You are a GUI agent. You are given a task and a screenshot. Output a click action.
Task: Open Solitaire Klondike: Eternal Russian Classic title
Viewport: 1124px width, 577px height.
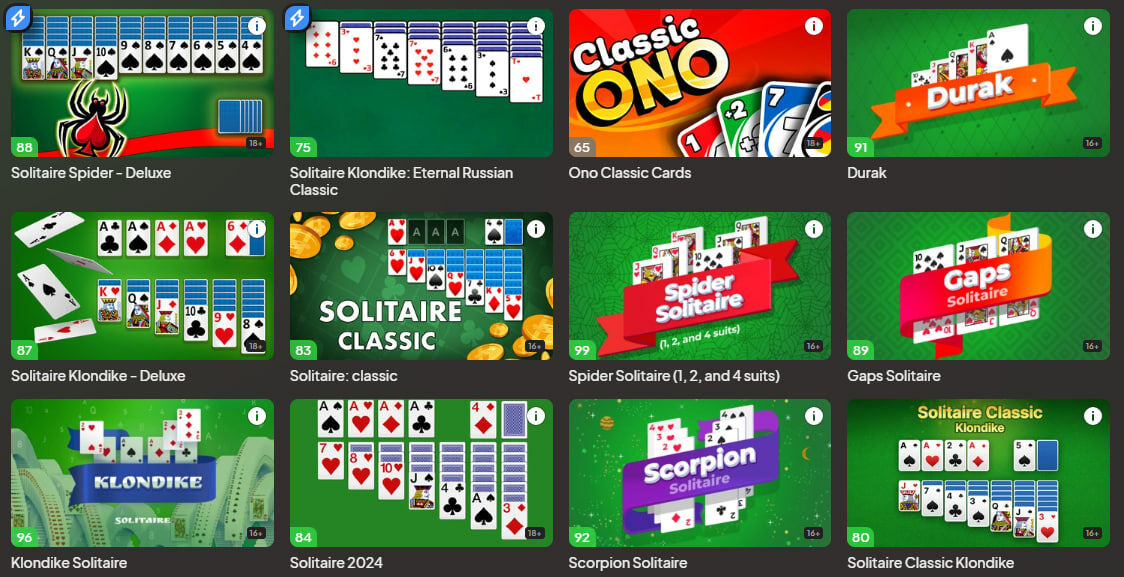point(401,181)
